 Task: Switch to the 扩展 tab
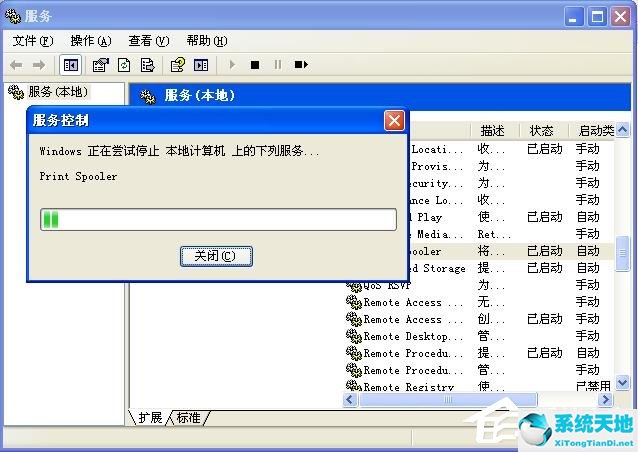(151, 417)
